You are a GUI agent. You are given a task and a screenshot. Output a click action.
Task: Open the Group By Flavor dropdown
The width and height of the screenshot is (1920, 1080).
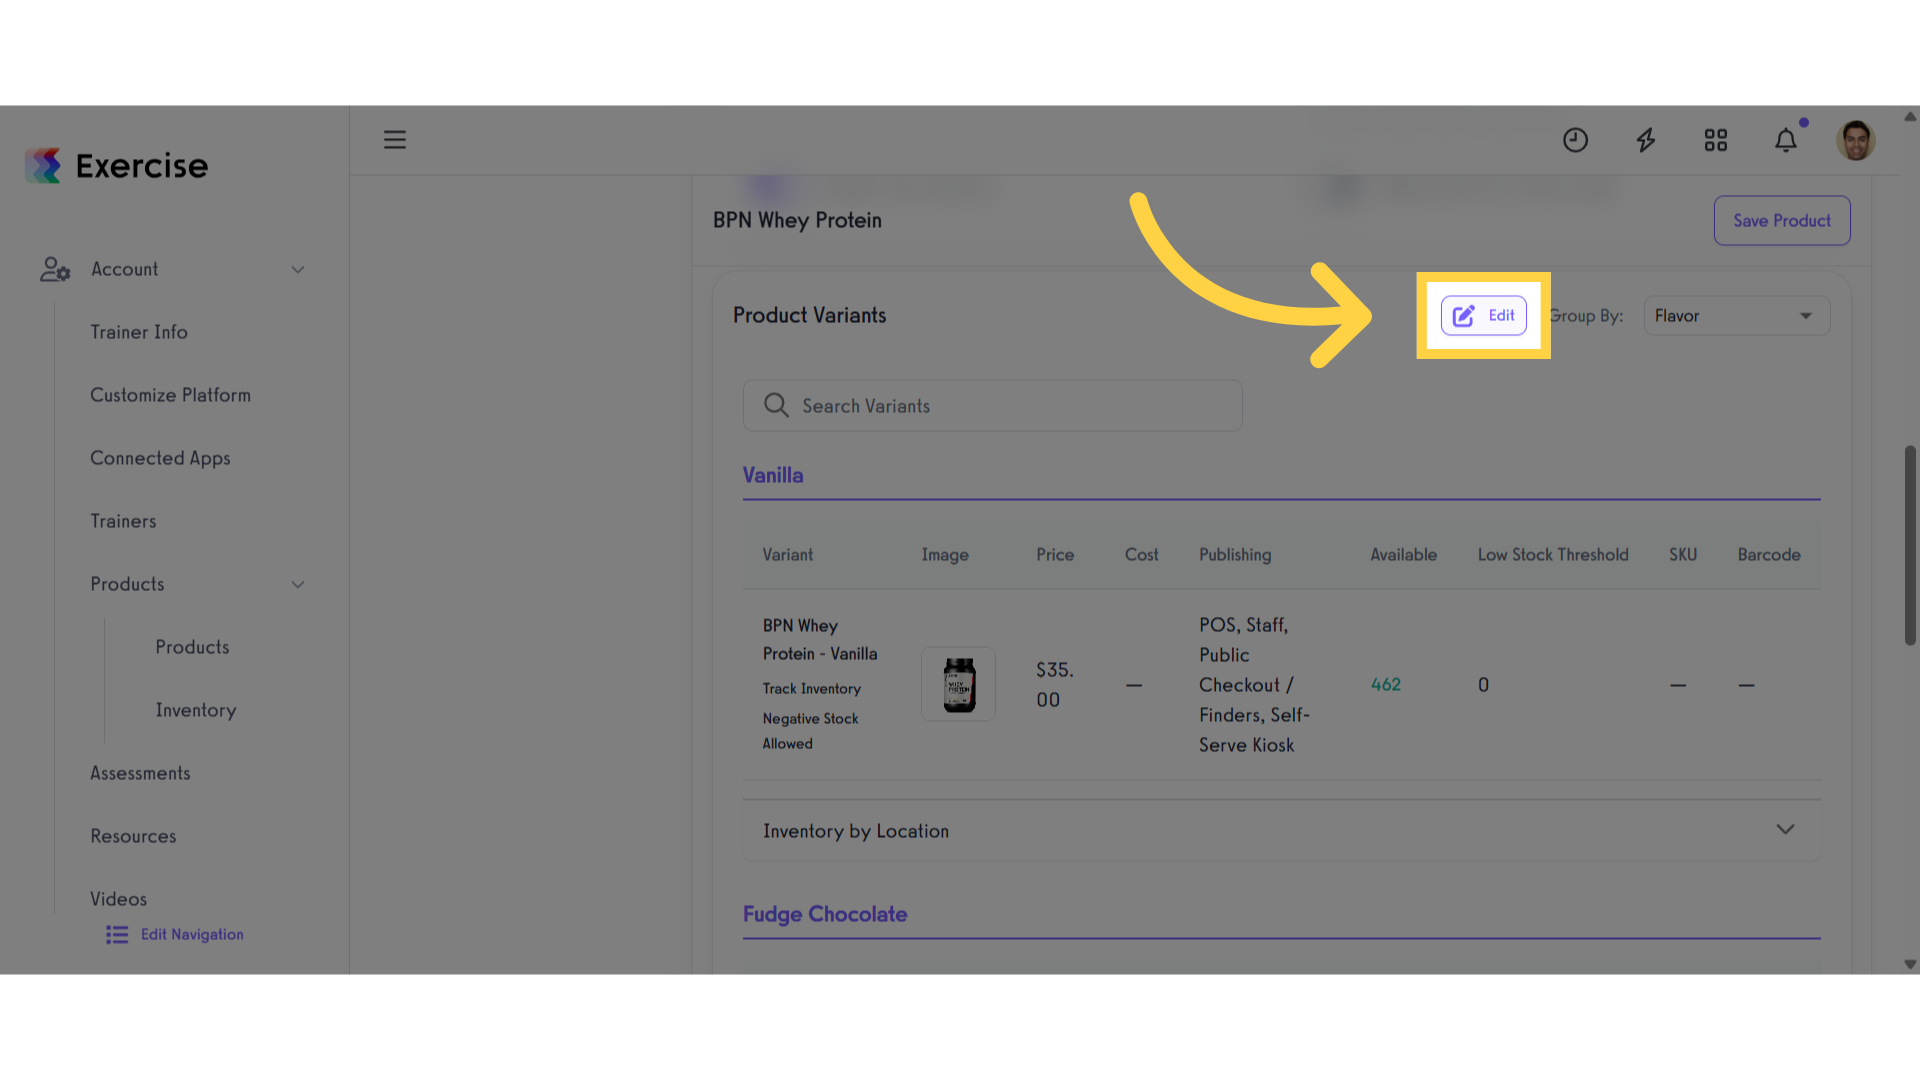(x=1736, y=316)
